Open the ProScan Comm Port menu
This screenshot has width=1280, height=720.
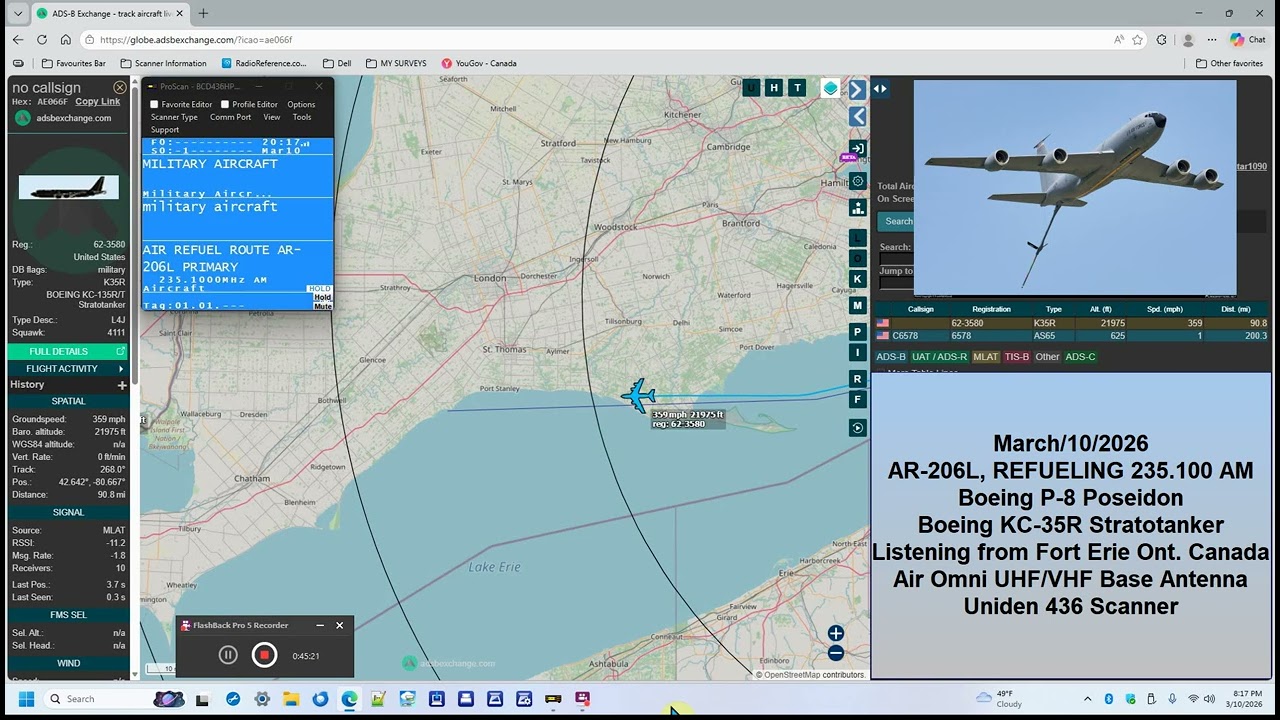coord(230,117)
